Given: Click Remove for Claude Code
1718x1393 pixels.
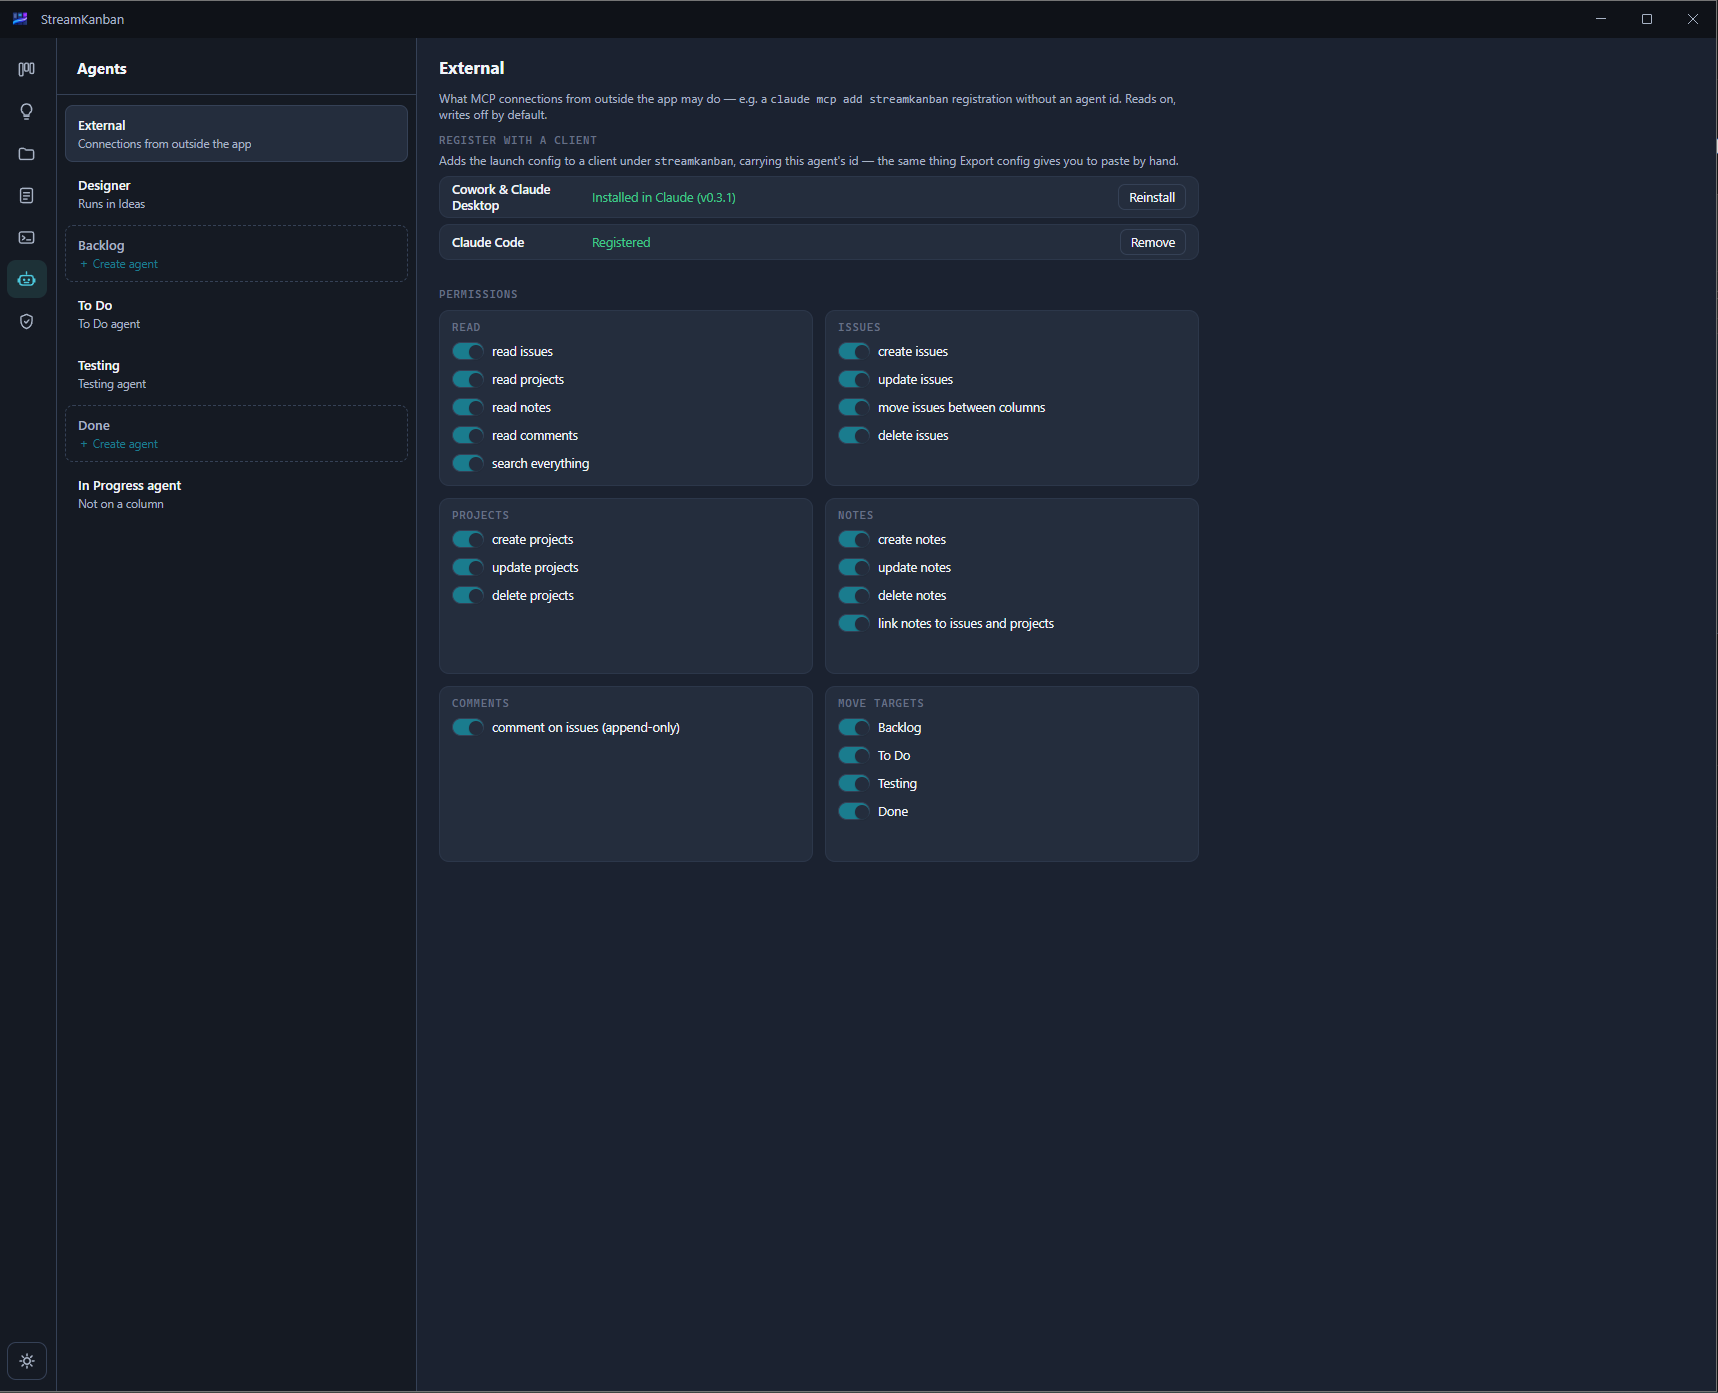Looking at the screenshot, I should (1153, 242).
